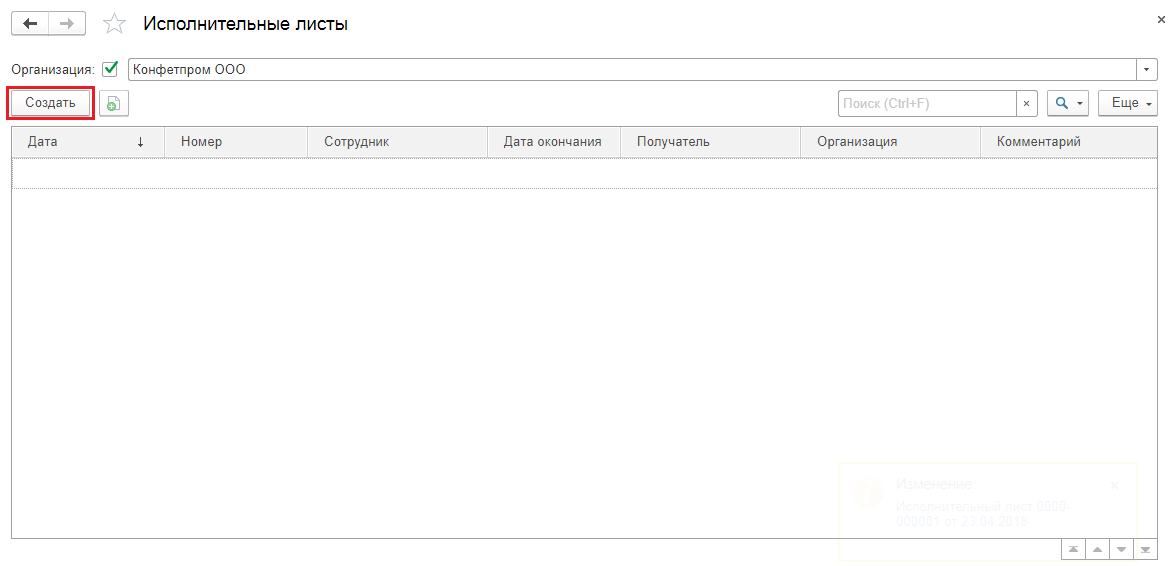The width and height of the screenshot is (1175, 566).
Task: Sort by the Сотрудник column header
Action: pyautogui.click(x=397, y=142)
